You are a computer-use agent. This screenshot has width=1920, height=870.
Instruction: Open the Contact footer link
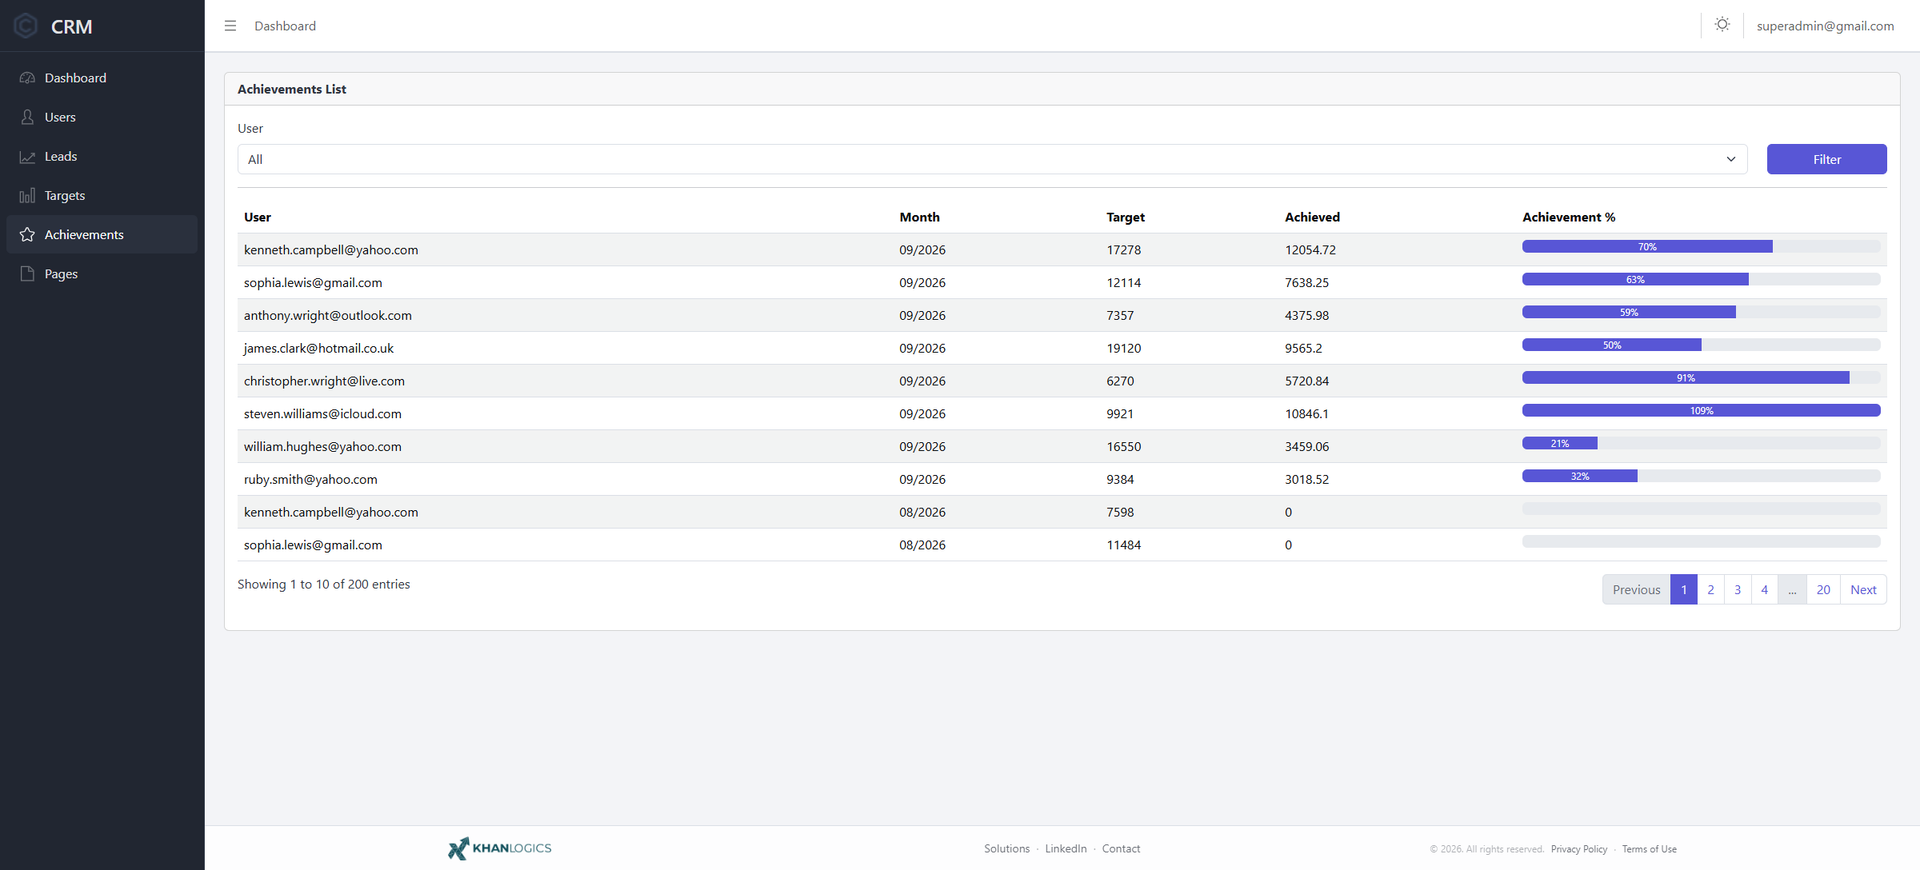point(1121,849)
